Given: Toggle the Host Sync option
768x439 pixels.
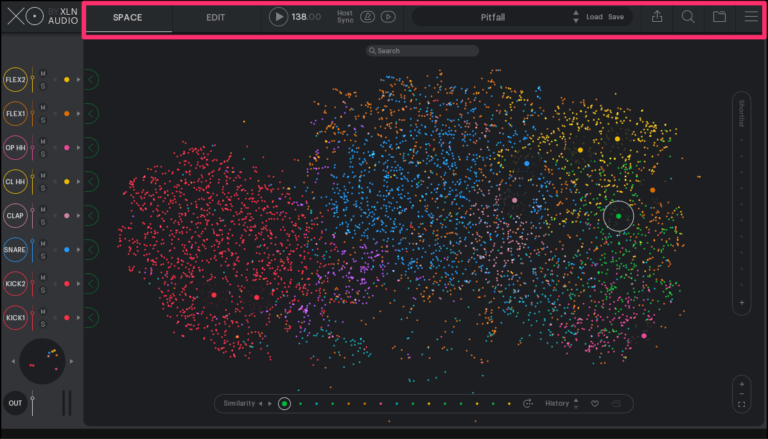Looking at the screenshot, I should (x=345, y=17).
